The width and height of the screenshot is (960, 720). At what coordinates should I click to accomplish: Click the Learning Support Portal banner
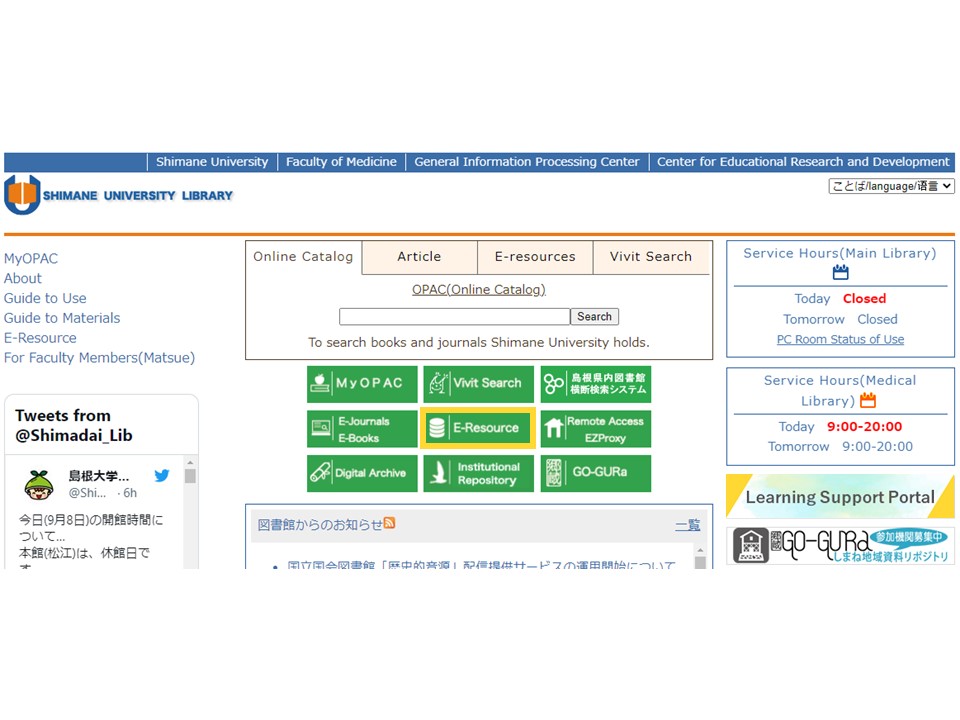pos(840,497)
